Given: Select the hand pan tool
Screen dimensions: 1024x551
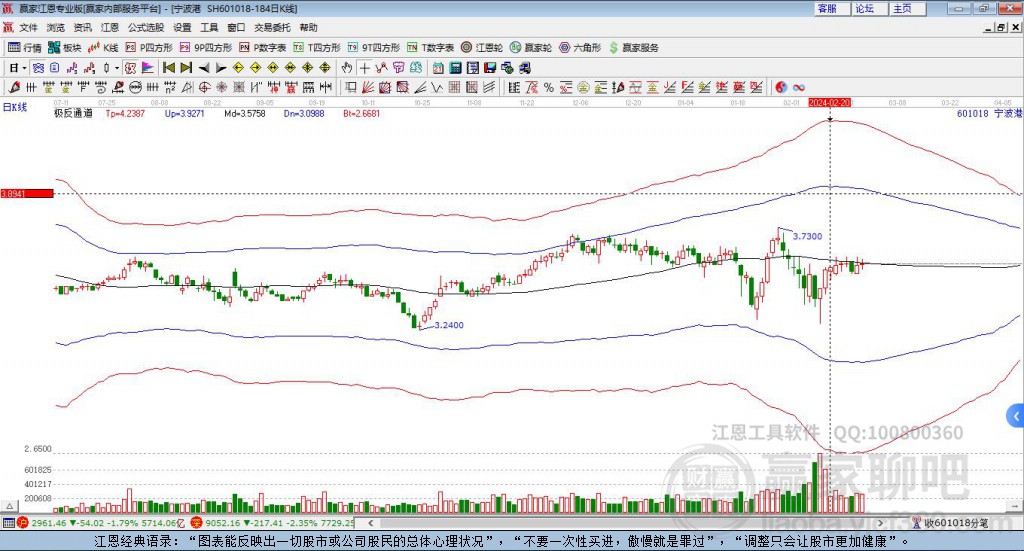Looking at the screenshot, I should [x=347, y=68].
